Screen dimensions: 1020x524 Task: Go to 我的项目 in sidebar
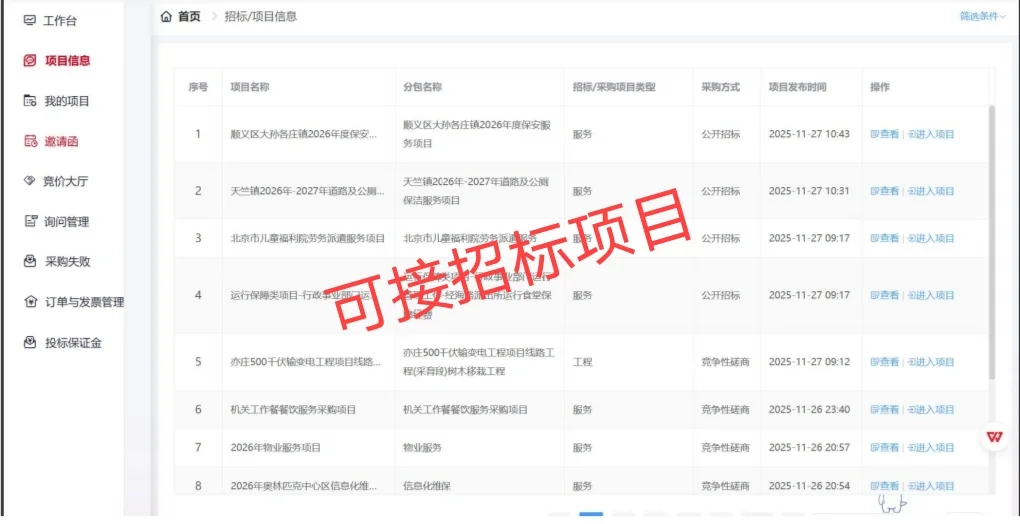click(x=67, y=101)
